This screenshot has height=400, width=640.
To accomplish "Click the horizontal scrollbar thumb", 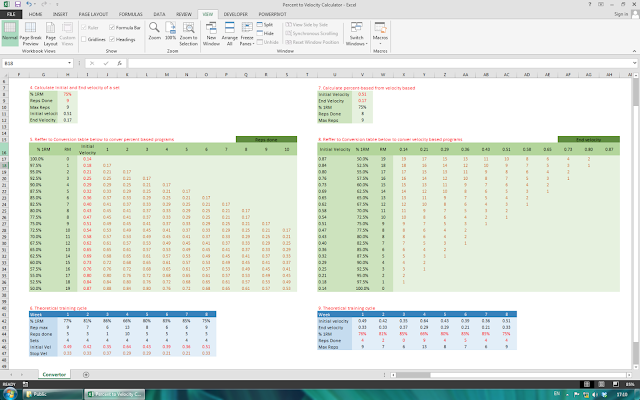I will pyautogui.click(x=413, y=375).
